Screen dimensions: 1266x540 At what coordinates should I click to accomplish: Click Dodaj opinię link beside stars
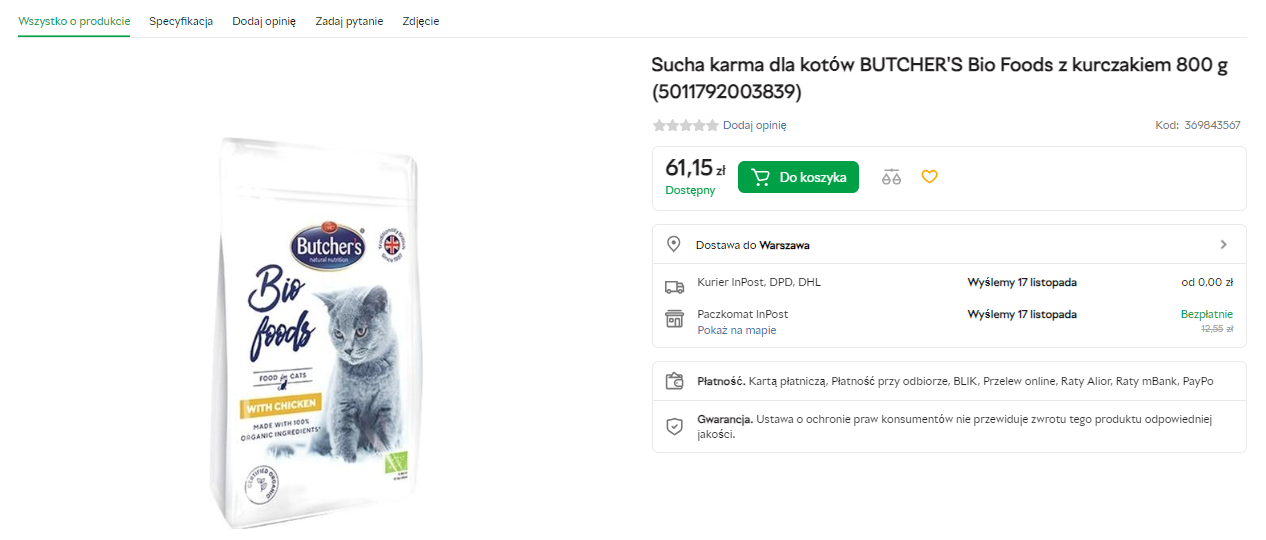(754, 126)
